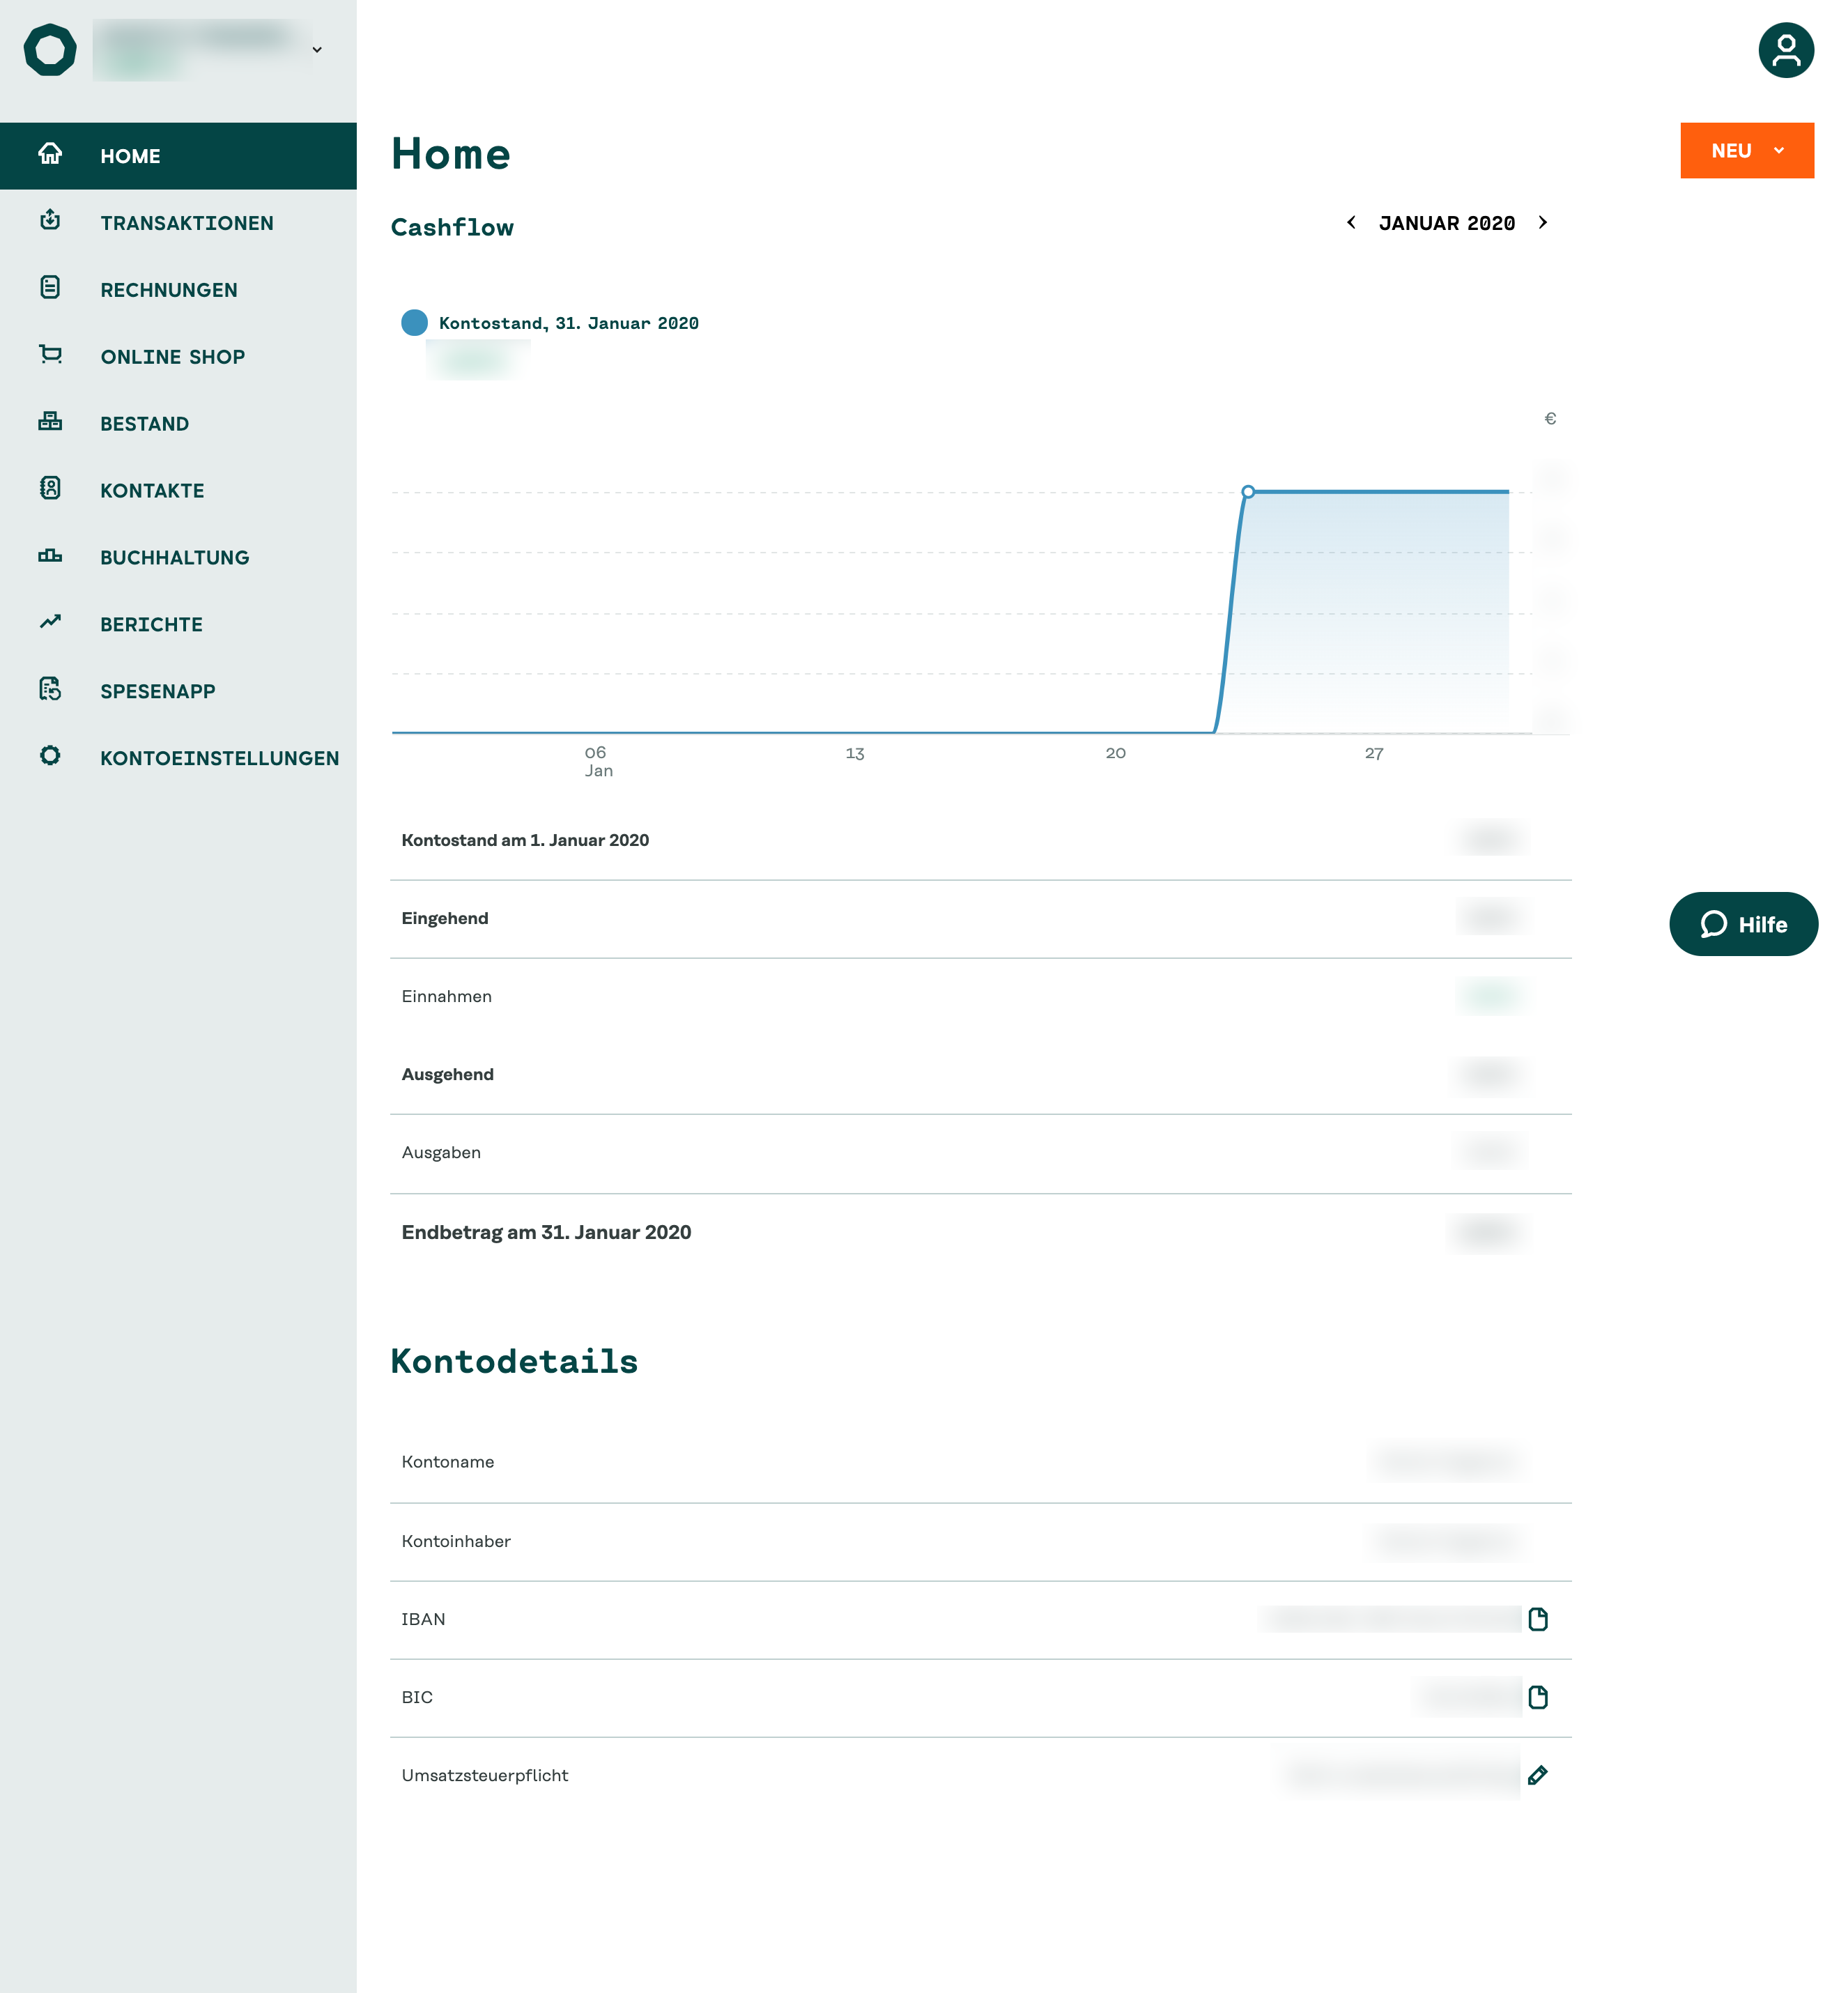Viewport: 1848px width, 1993px height.
Task: Click the Euro currency axis symbol
Action: pyautogui.click(x=1550, y=418)
